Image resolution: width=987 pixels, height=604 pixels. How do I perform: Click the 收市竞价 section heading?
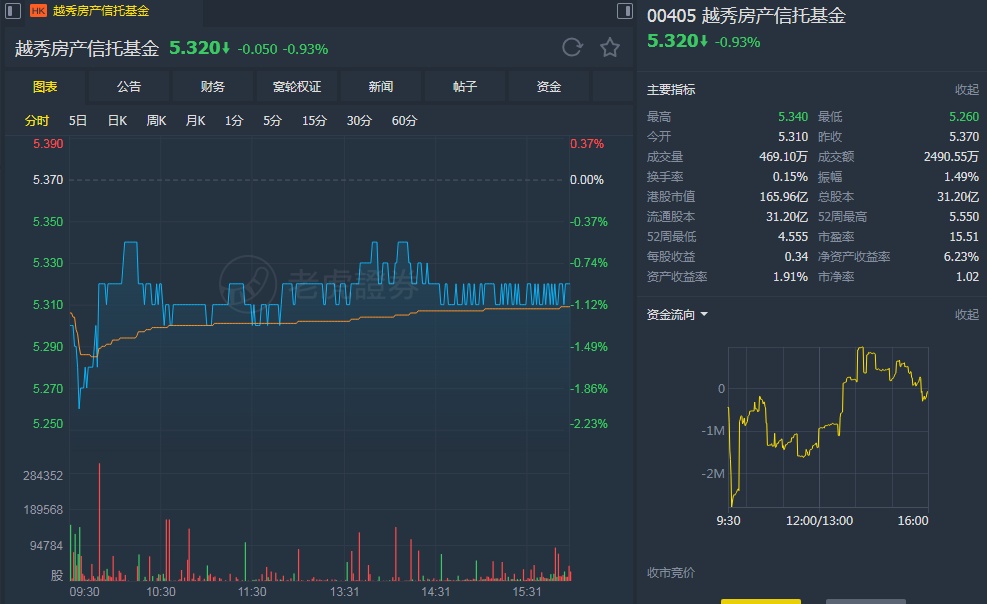click(671, 573)
